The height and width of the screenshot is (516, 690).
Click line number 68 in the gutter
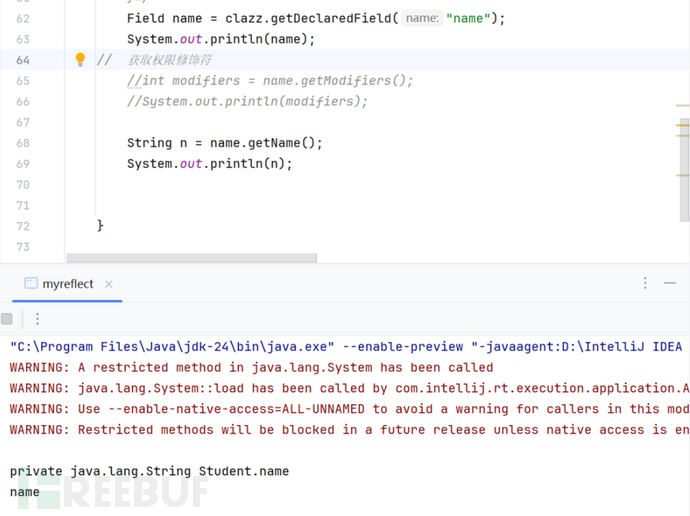[x=23, y=143]
